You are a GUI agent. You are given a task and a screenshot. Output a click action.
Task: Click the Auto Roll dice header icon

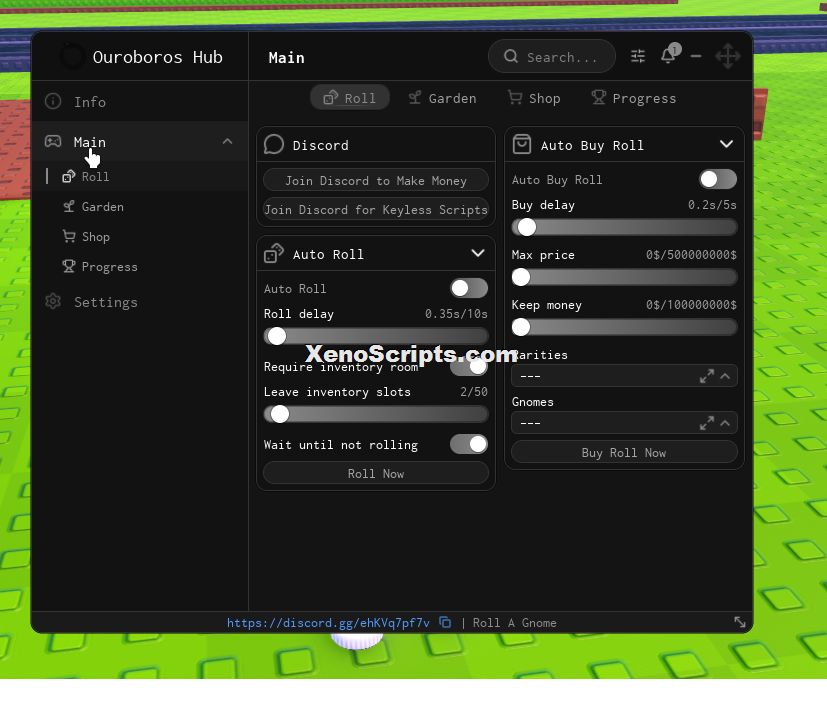(274, 253)
